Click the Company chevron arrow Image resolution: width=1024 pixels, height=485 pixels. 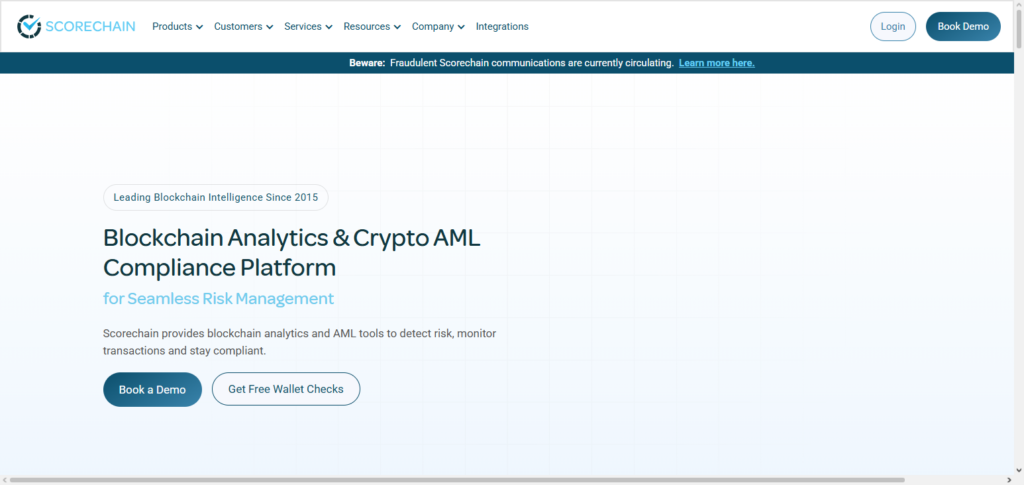[x=461, y=27]
